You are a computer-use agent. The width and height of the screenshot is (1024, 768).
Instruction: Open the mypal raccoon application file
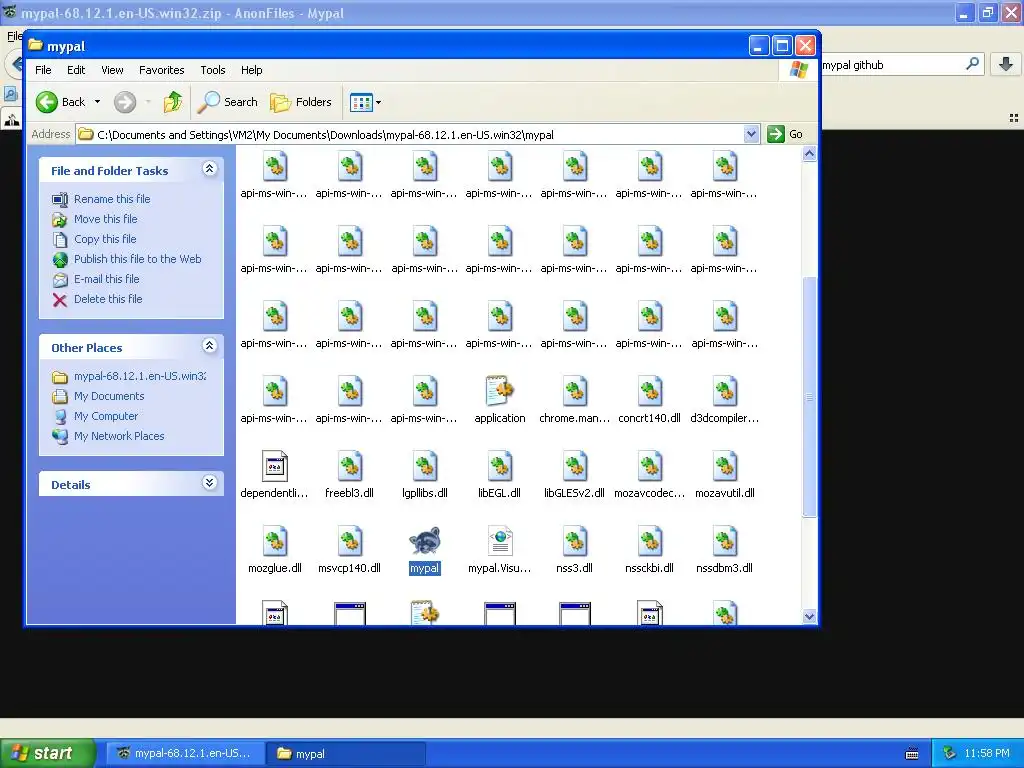(424, 541)
